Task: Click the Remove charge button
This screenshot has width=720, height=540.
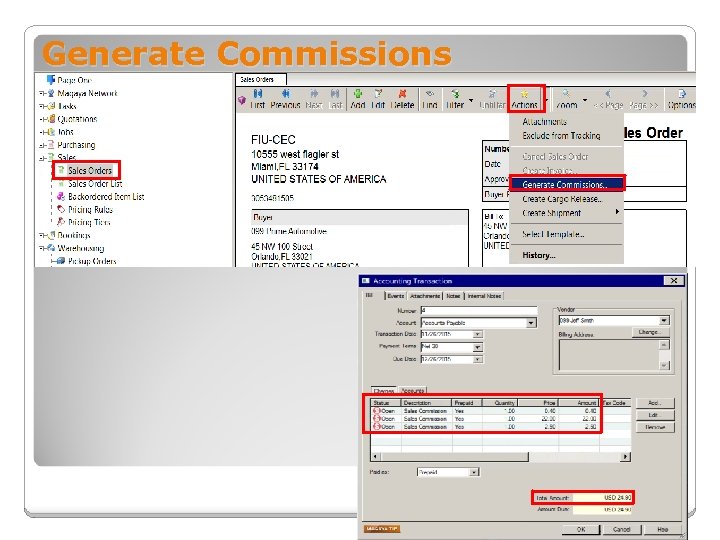Action: 655,427
